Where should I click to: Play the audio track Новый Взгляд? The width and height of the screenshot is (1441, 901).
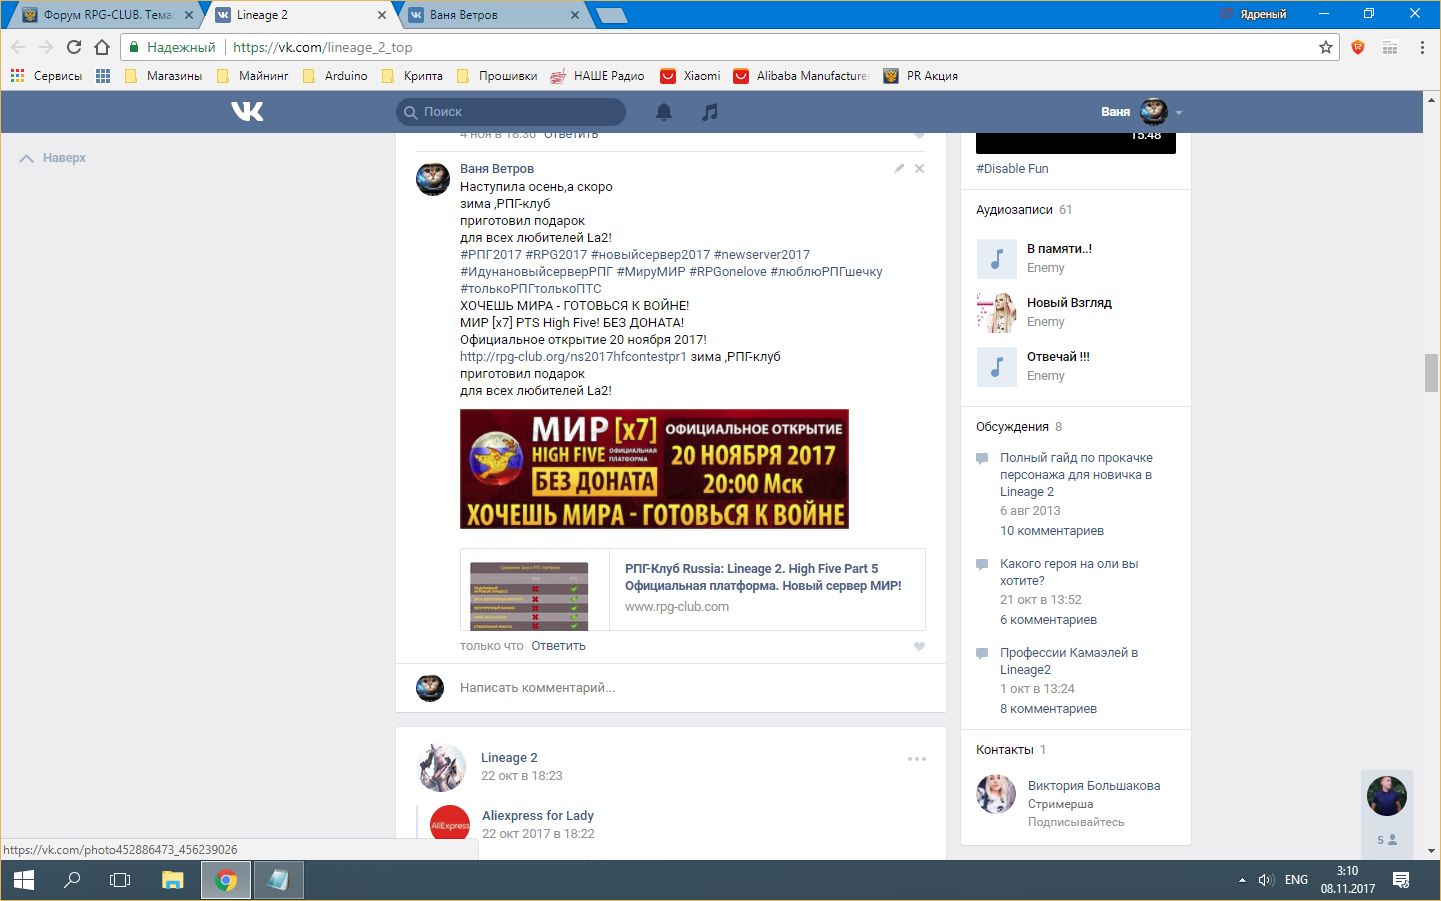(996, 313)
